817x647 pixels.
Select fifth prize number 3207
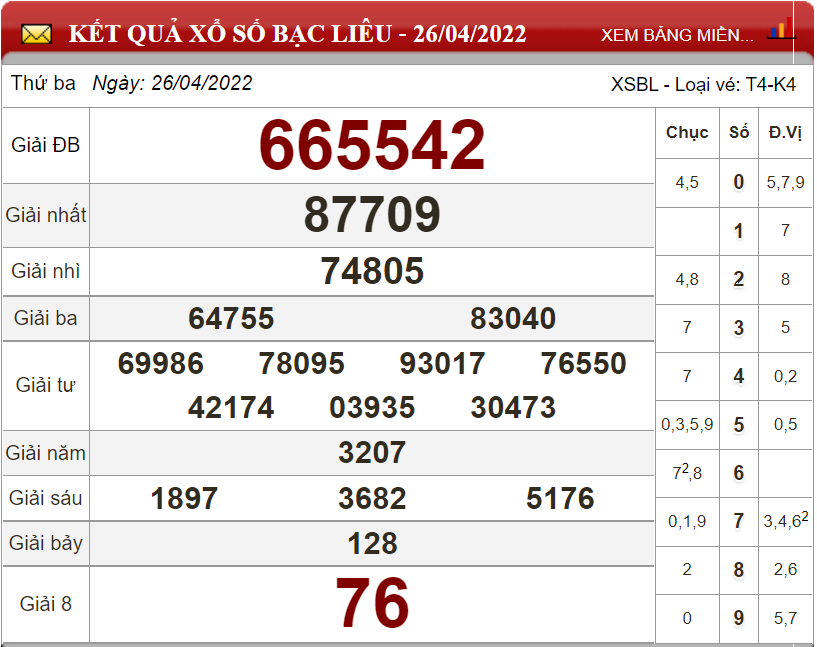pyautogui.click(x=372, y=453)
